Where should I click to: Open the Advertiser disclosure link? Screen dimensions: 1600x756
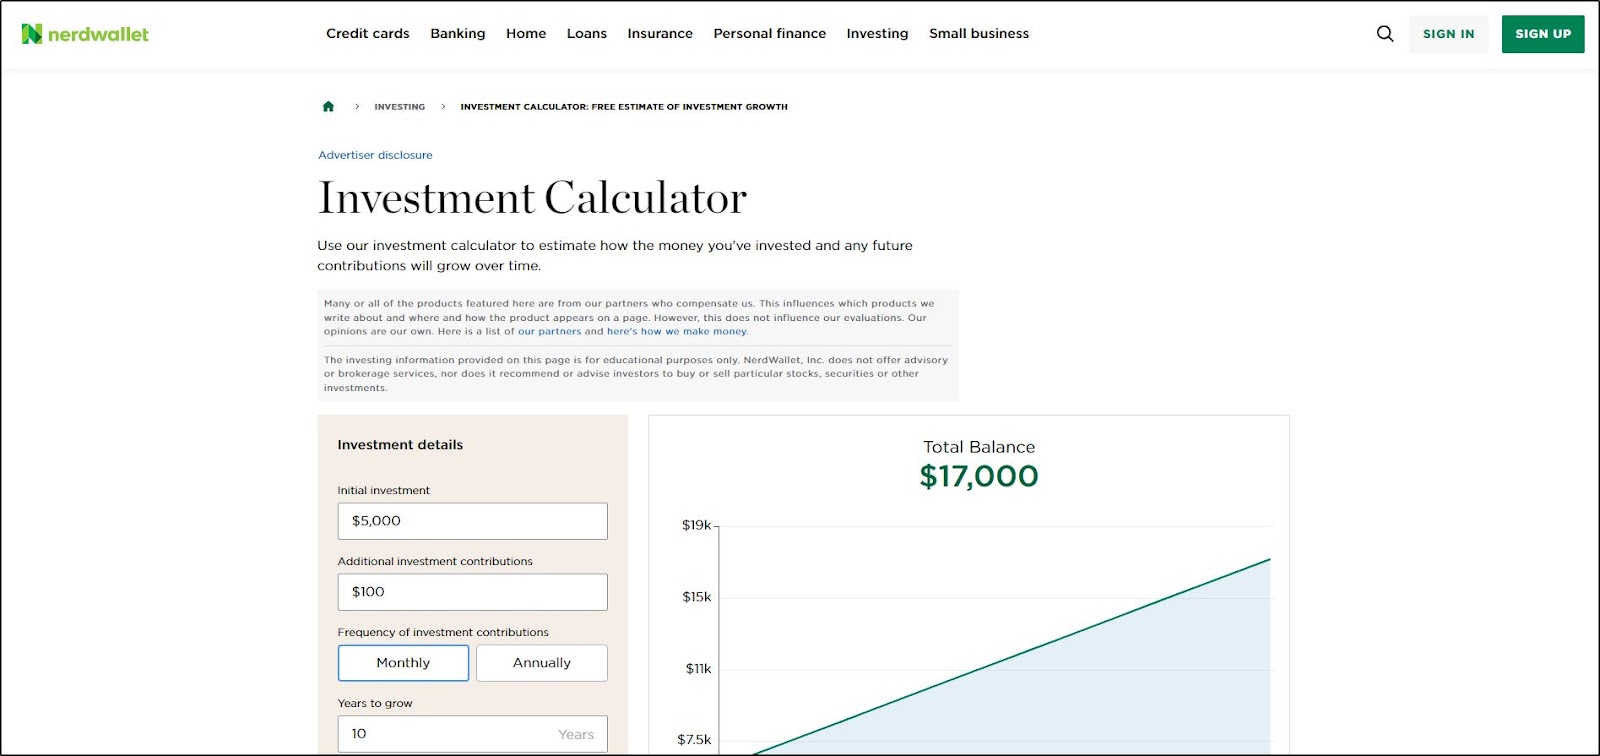[x=375, y=155]
